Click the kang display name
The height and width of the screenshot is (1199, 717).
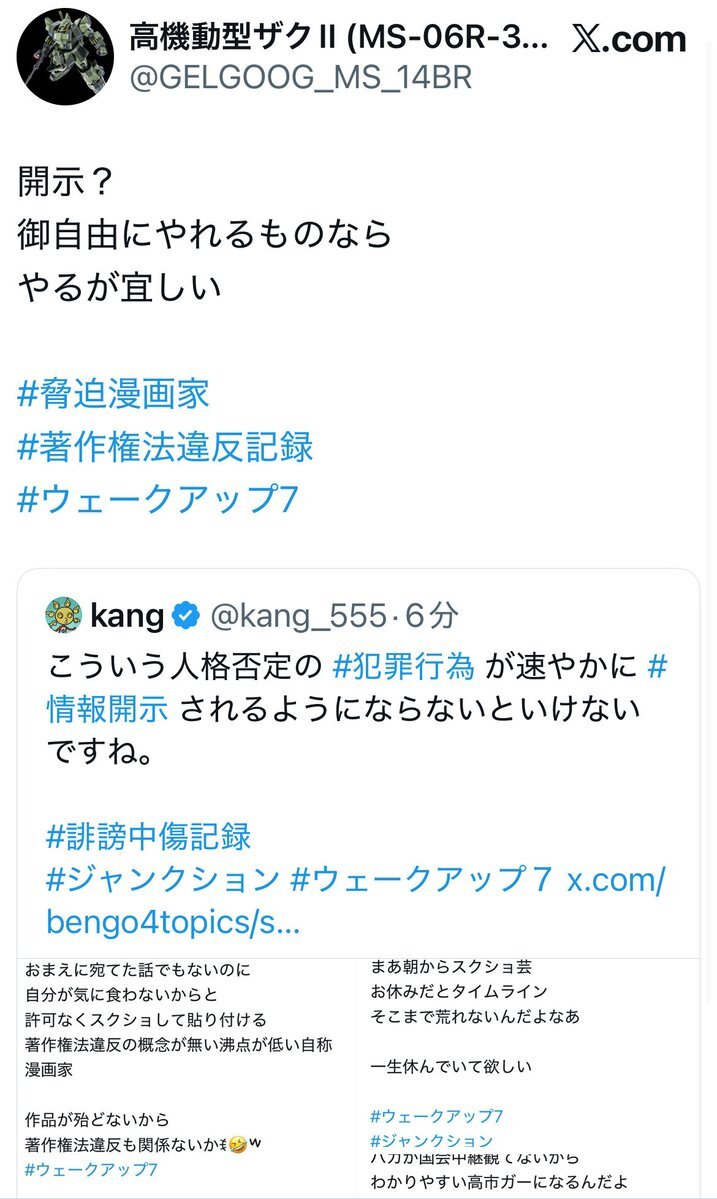click(x=127, y=616)
